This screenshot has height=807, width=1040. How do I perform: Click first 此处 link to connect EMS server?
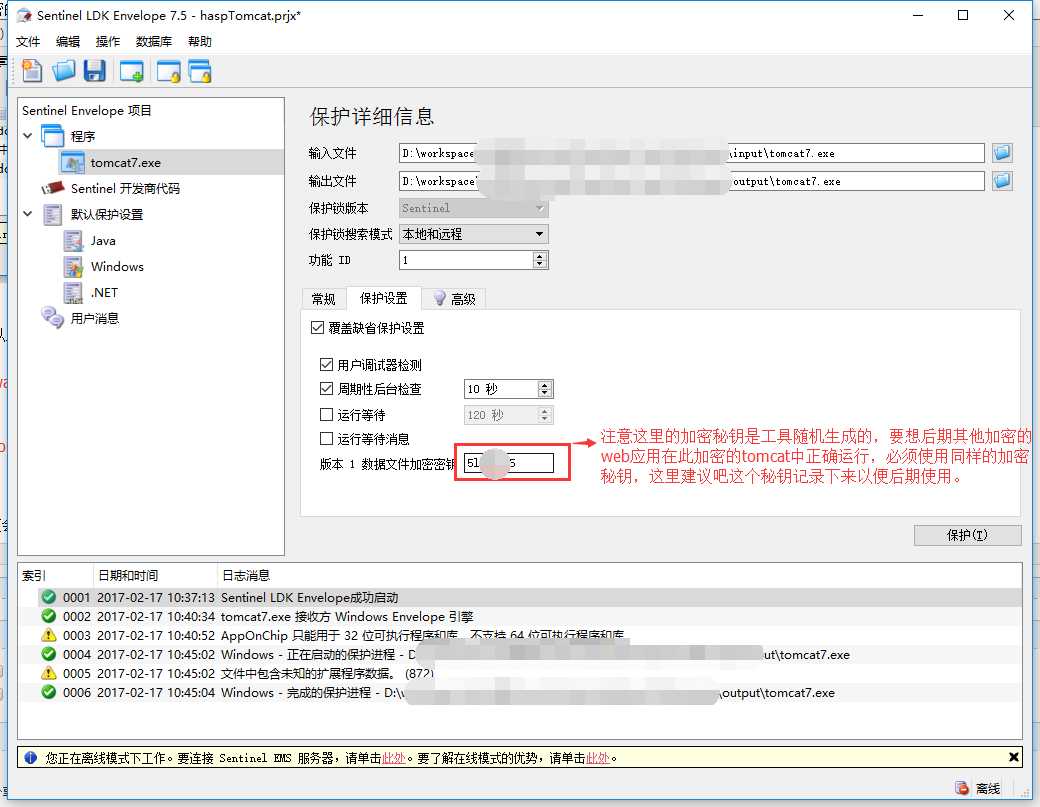coord(393,757)
